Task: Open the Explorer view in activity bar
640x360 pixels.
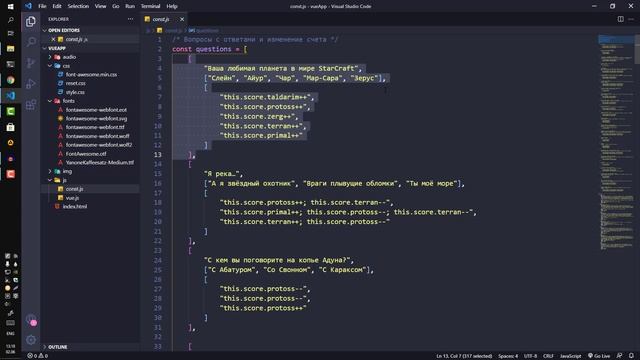Action: click(31, 21)
